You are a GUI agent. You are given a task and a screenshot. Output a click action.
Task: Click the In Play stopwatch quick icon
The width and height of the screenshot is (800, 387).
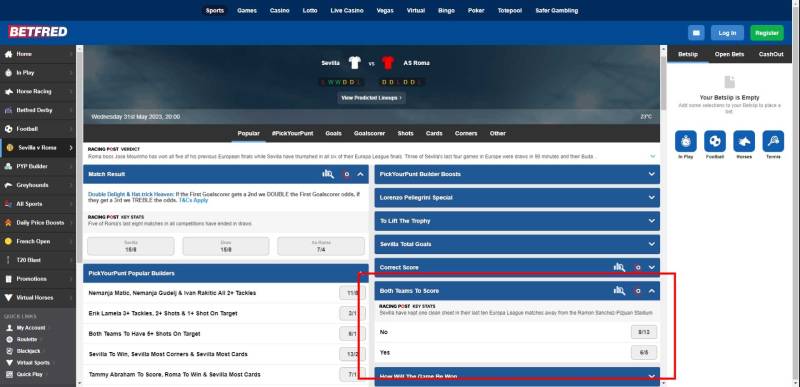(x=686, y=141)
